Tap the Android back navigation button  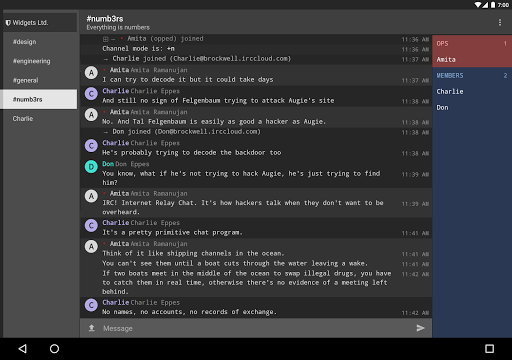click(22, 349)
